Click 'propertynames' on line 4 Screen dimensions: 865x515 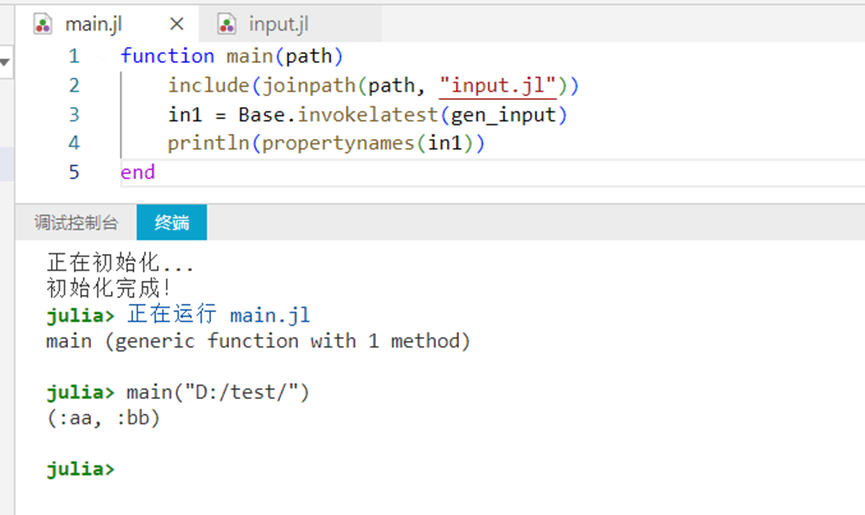338,144
